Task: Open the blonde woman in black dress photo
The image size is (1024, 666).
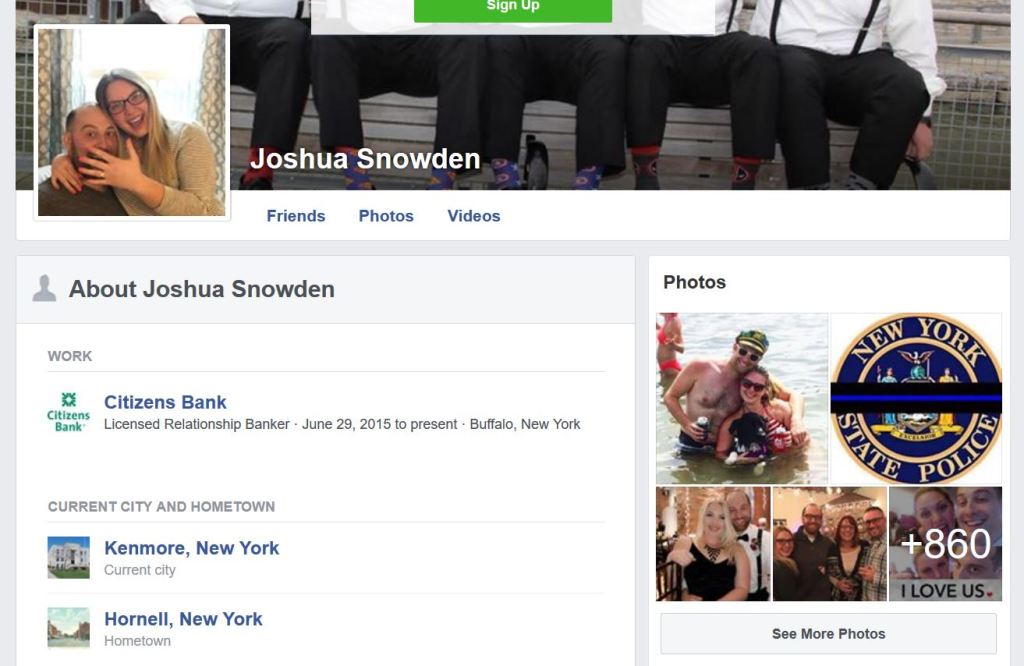Action: tap(713, 543)
